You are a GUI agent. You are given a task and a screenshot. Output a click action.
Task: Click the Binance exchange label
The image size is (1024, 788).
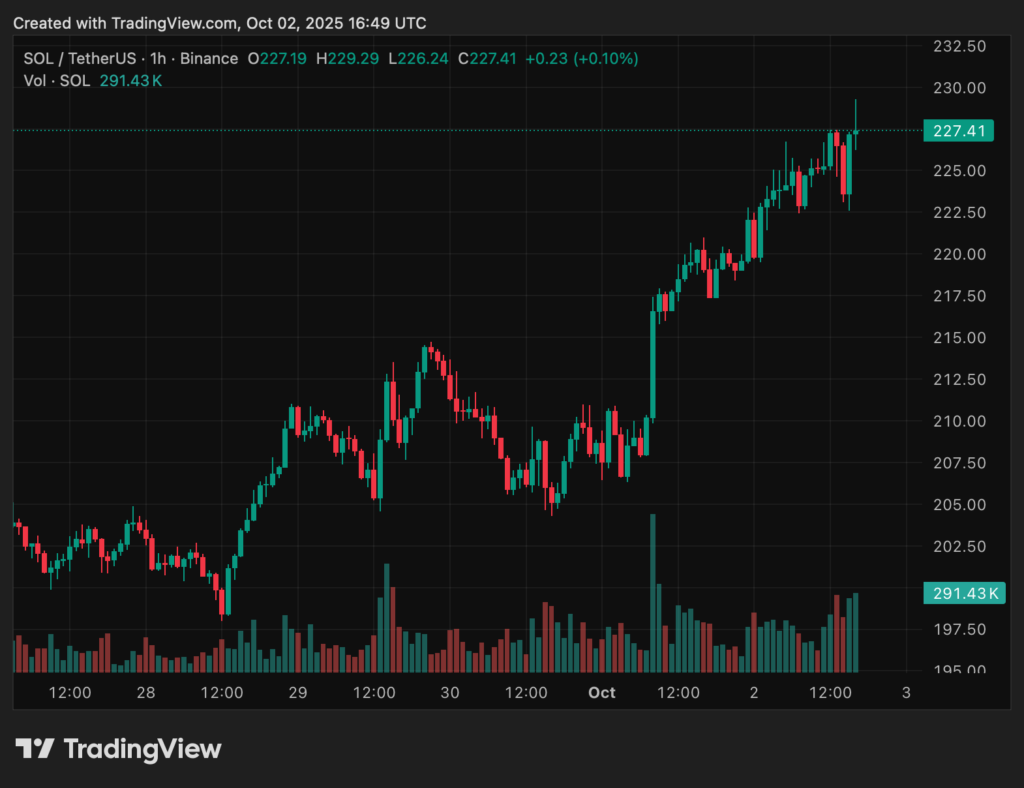[x=208, y=59]
